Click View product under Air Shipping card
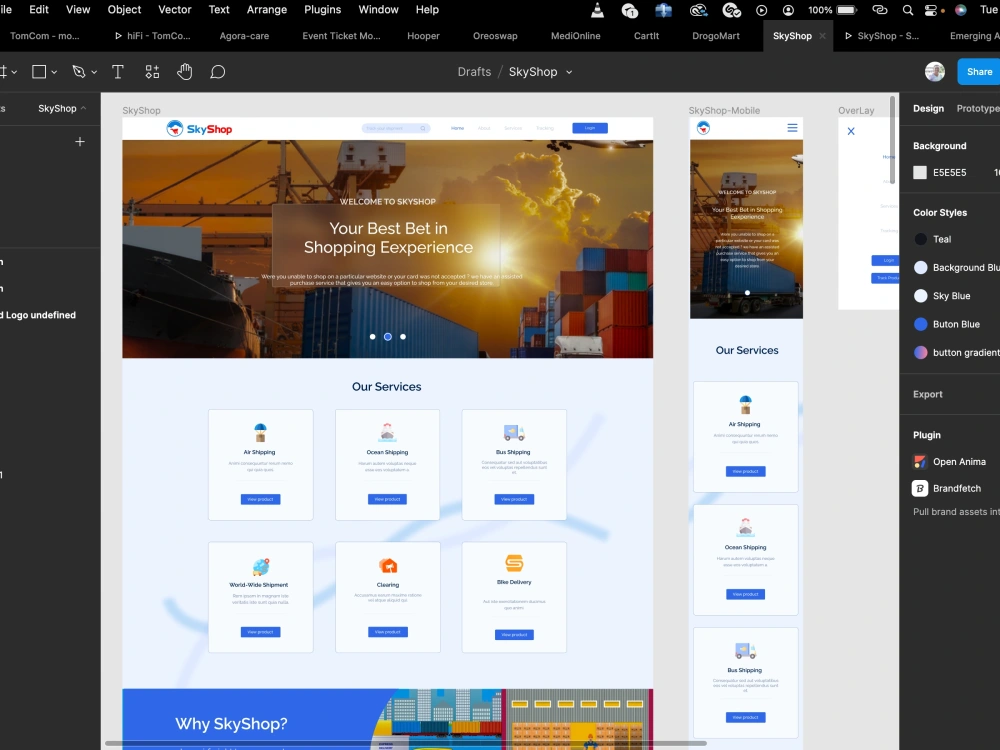 [260, 499]
